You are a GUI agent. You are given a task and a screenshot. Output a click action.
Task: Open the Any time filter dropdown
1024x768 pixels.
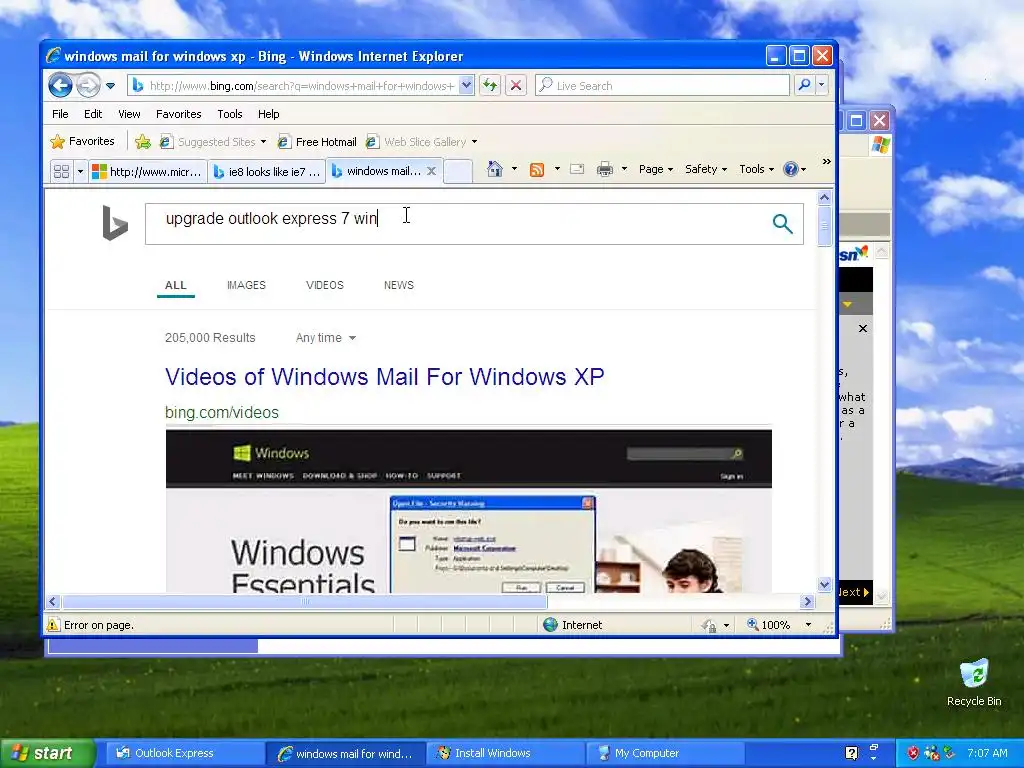coord(326,338)
